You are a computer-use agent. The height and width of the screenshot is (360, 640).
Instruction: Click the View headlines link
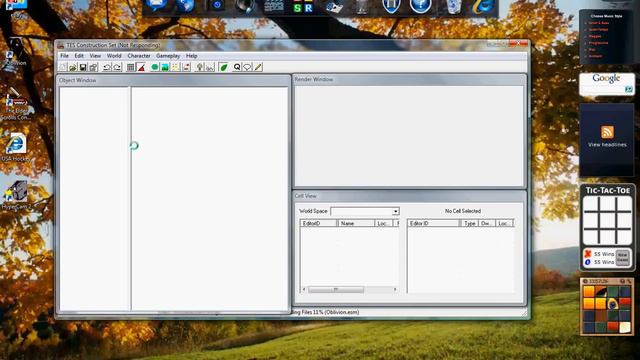tap(607, 144)
